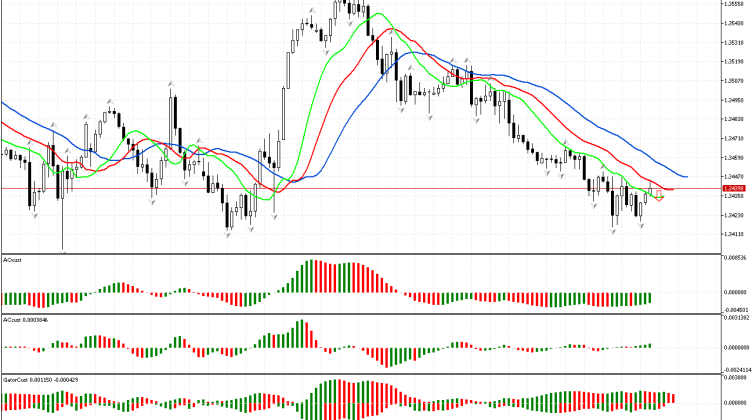Click the 0.000536 AOcust scale value
This screenshot has height=420, width=752.
point(736,258)
